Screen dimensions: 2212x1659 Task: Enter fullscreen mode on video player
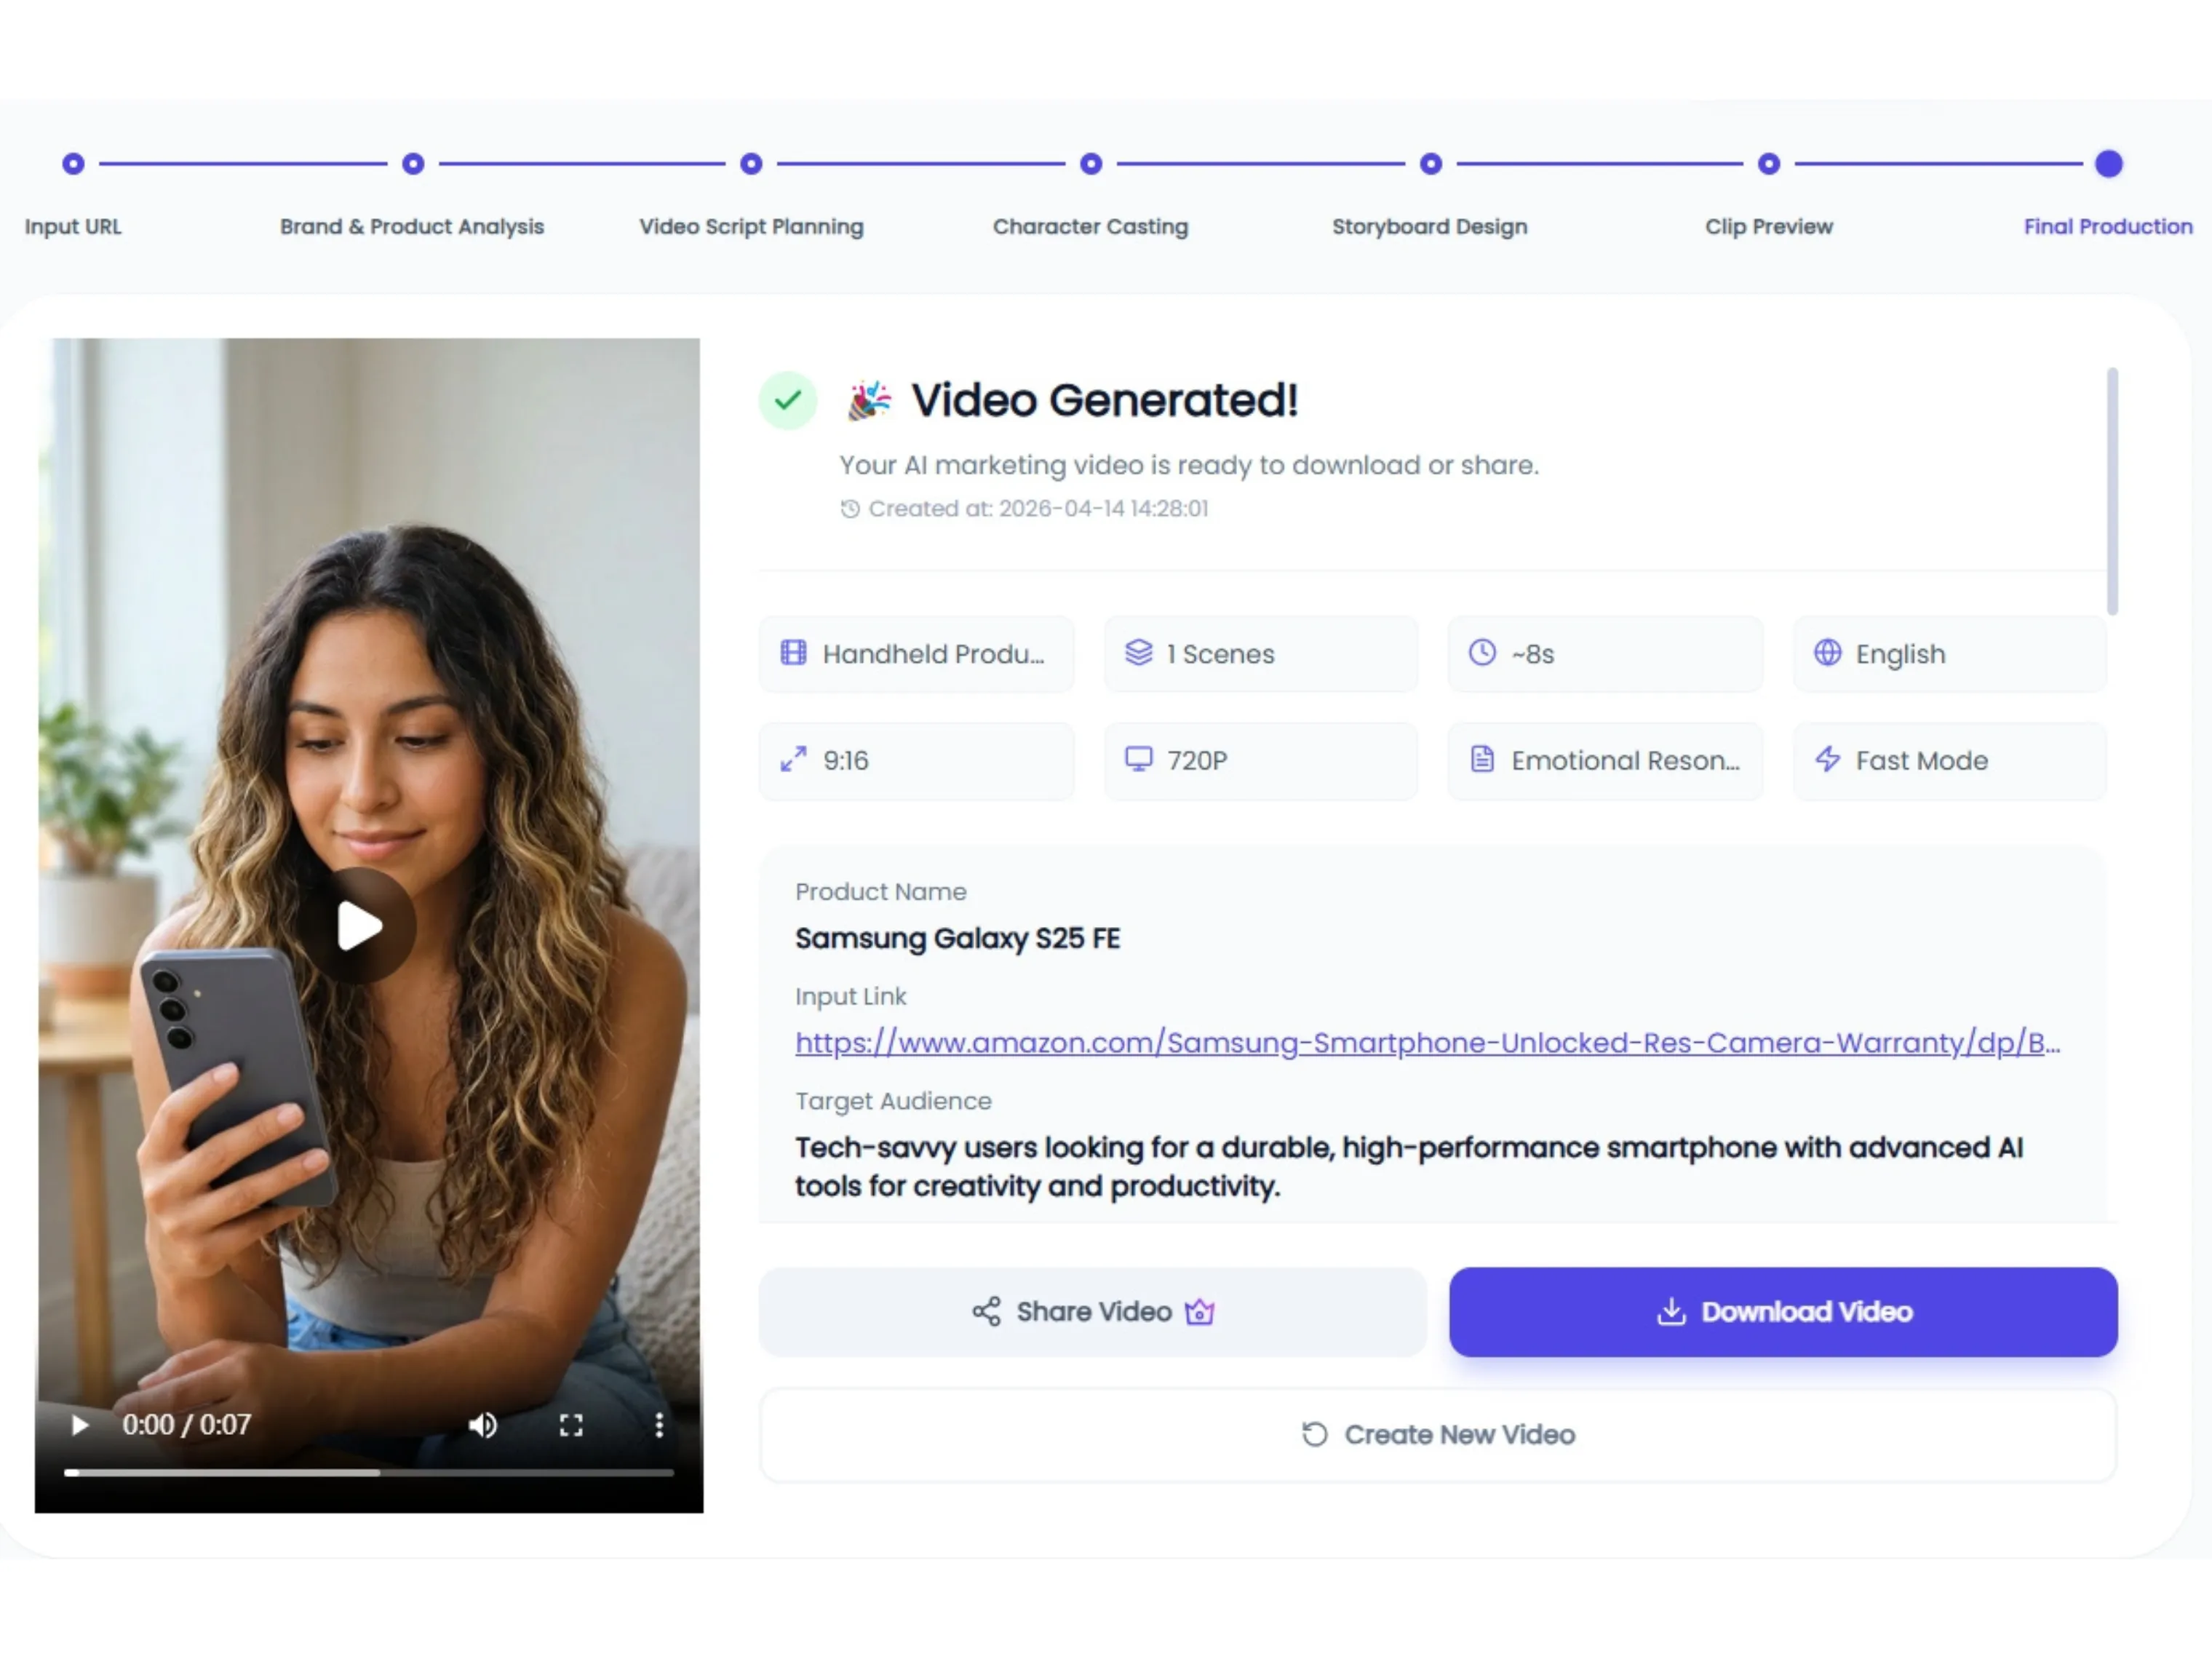571,1424
